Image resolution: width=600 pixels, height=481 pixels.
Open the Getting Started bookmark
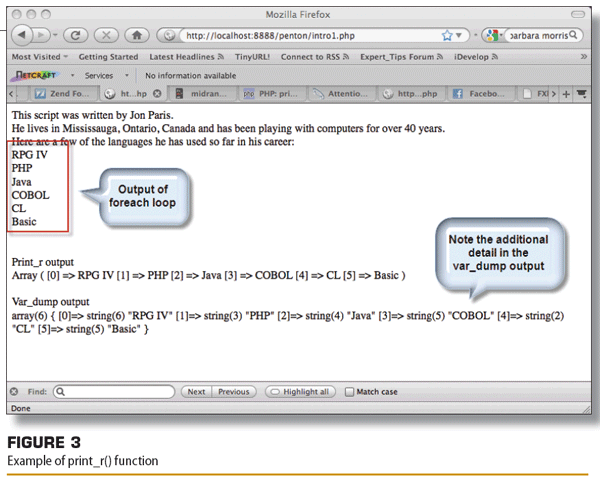[108, 57]
